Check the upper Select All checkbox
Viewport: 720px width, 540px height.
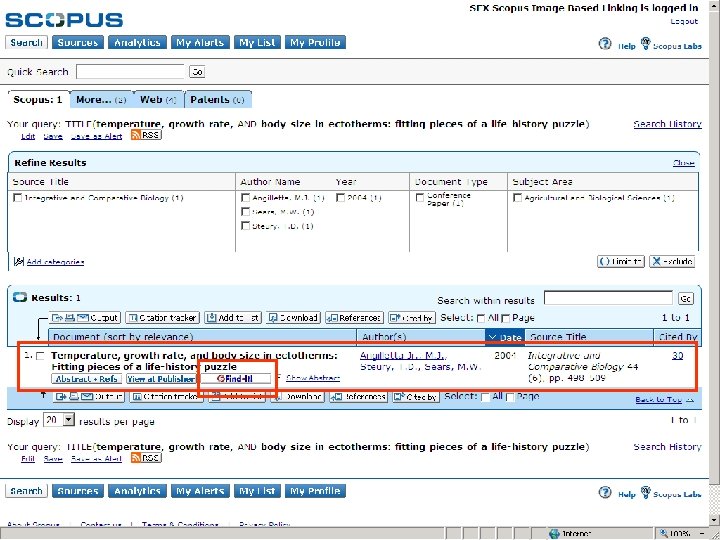(x=481, y=318)
